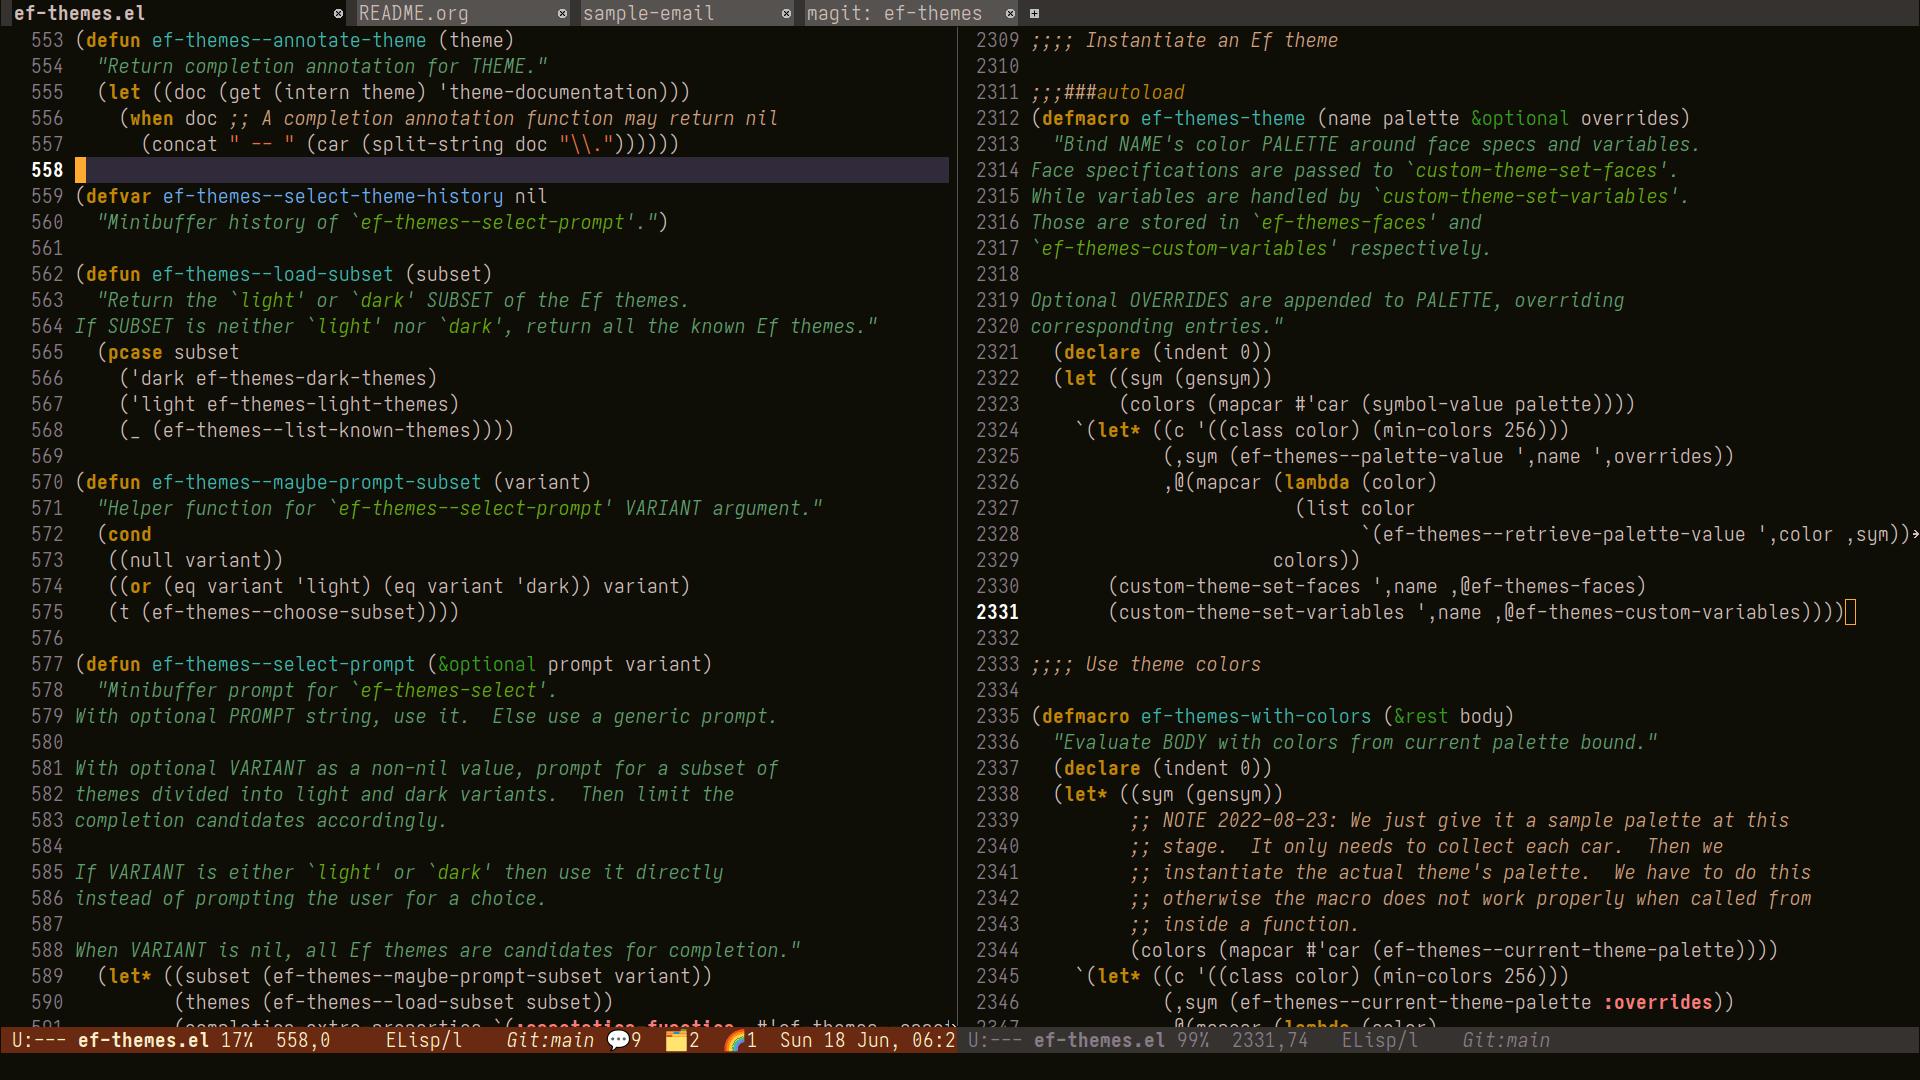Click the U:--- status in left mode line
1920x1080 pixels.
tap(39, 1040)
